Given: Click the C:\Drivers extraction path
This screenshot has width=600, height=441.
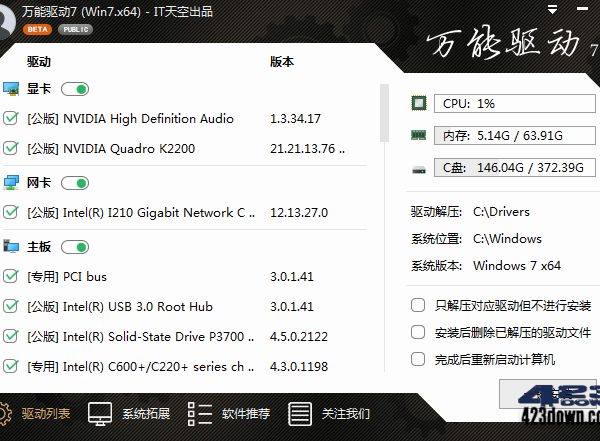Looking at the screenshot, I should [x=501, y=212].
